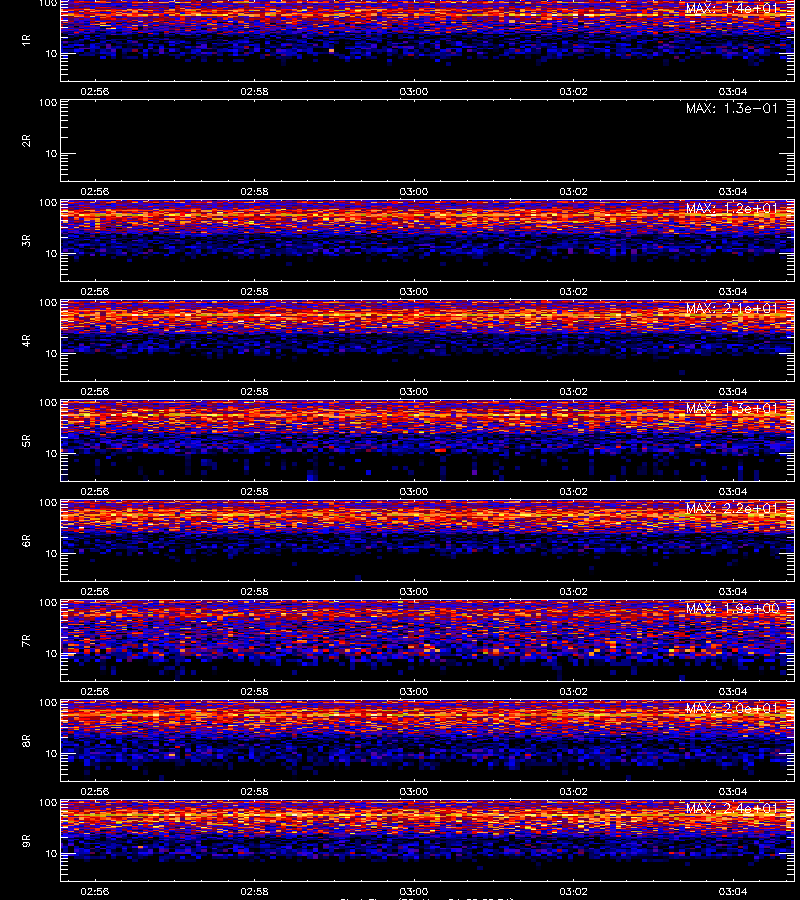Click the 03:04 tick label of panel 9R

tap(733, 891)
